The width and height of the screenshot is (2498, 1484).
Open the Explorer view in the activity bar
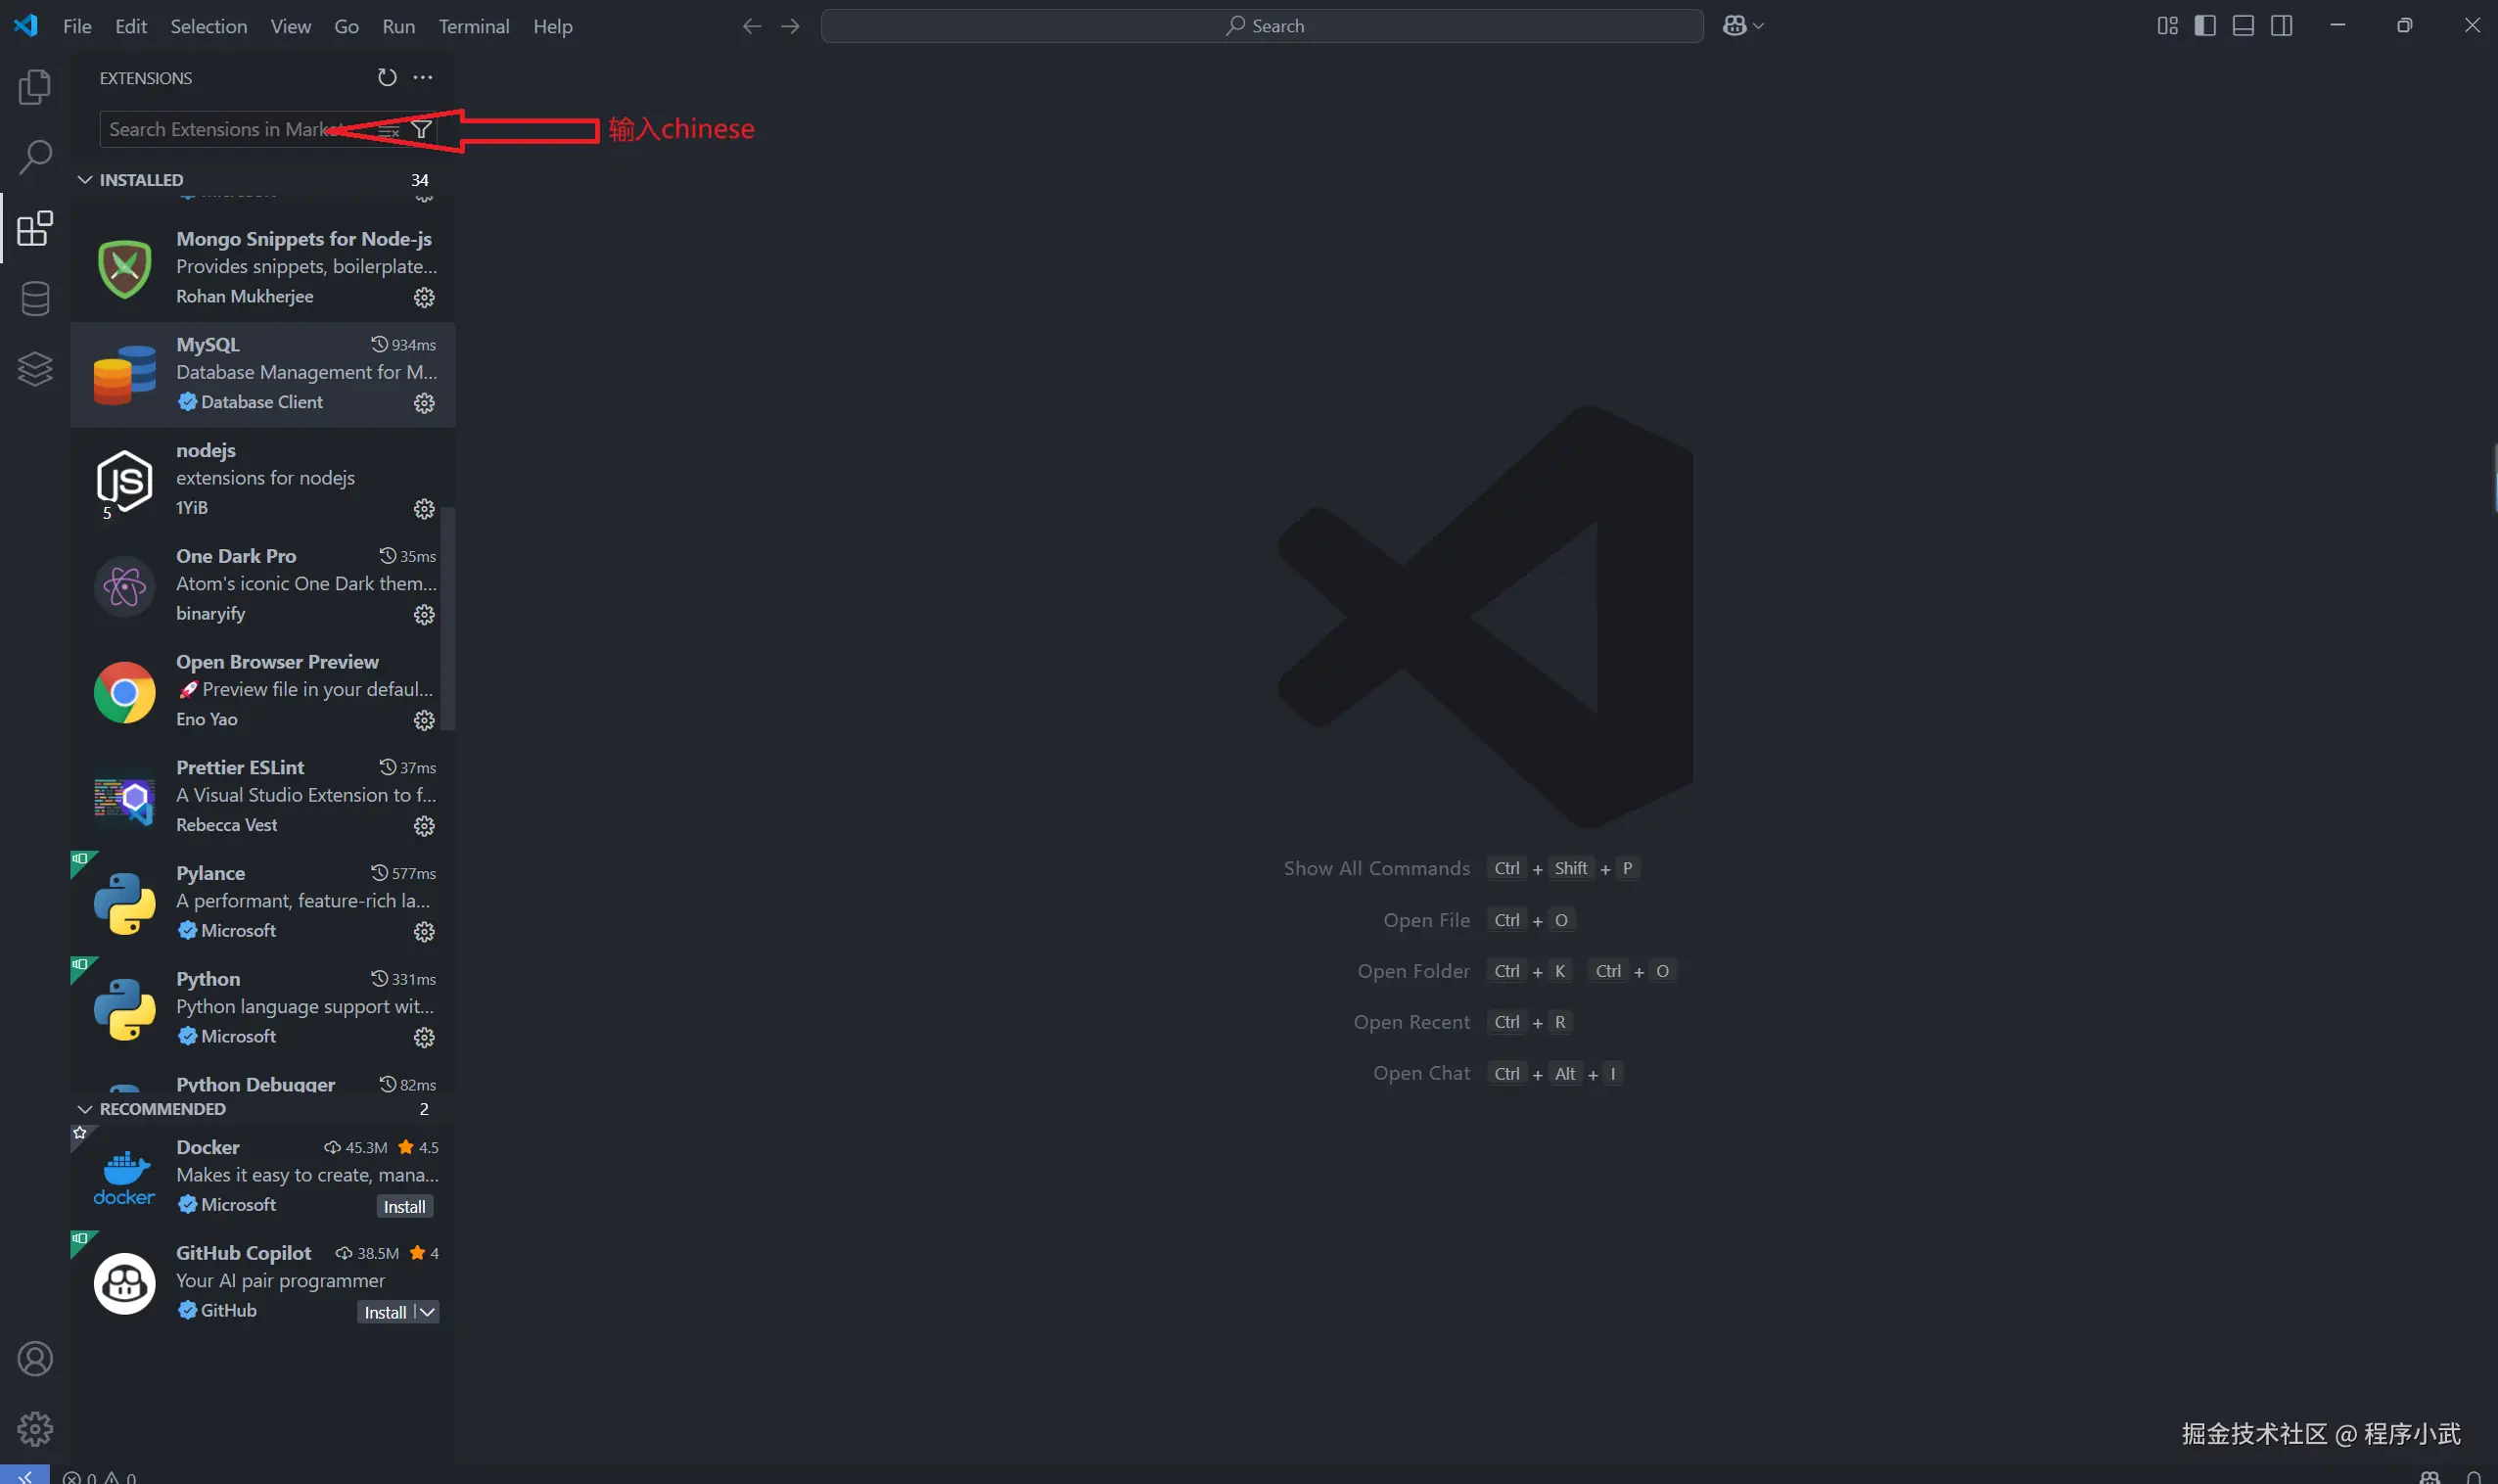click(35, 87)
